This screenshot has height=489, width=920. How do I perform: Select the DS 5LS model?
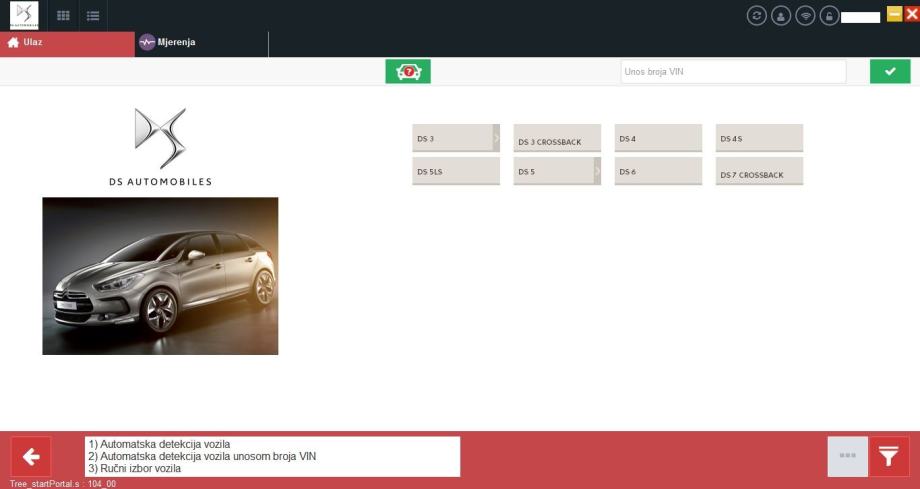click(x=456, y=171)
